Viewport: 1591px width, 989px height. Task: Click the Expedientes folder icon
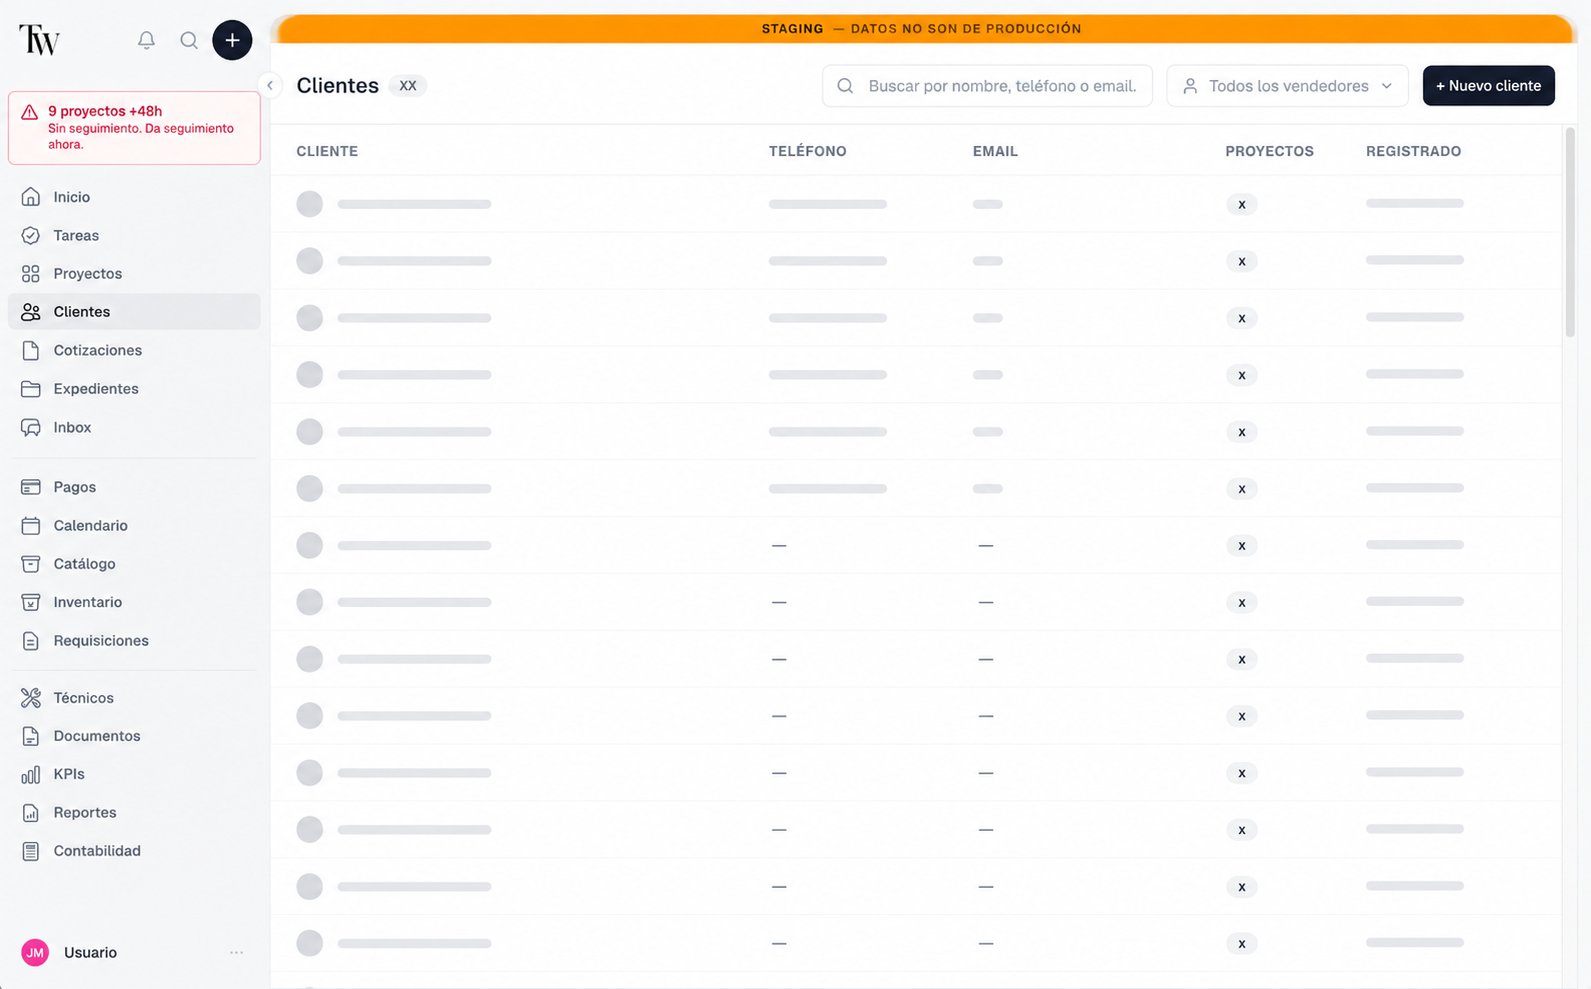point(31,389)
